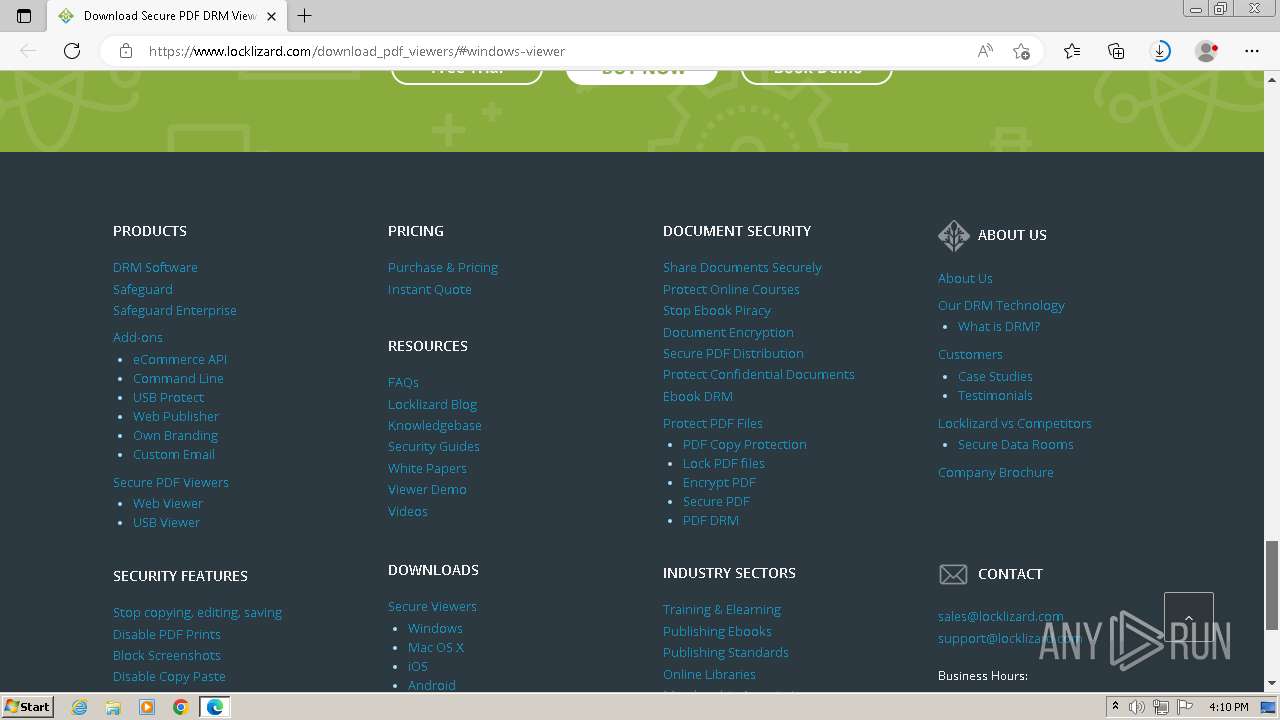The width and height of the screenshot is (1280, 720).
Task: Open Training & Elearning link
Action: (722, 609)
